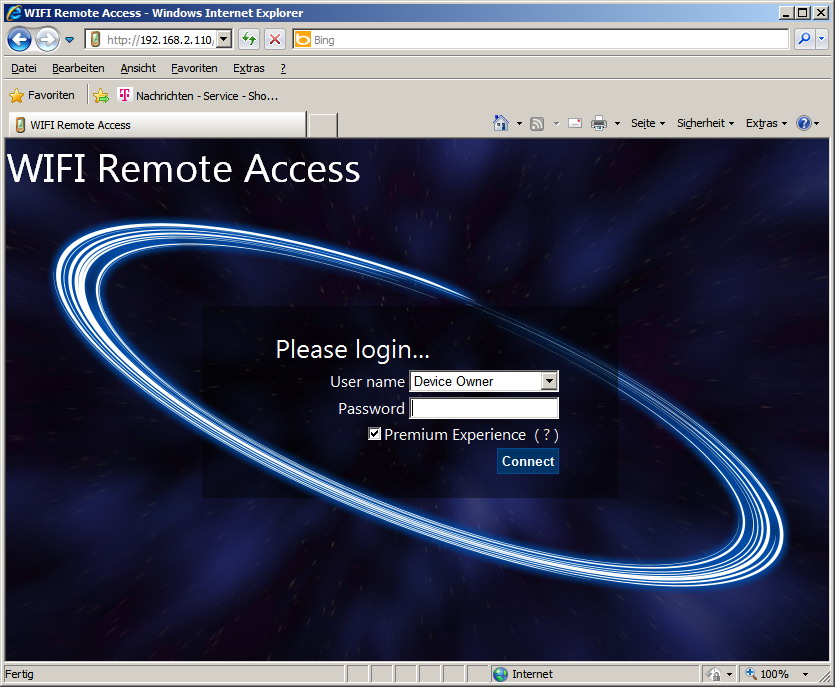
Task: Open the Sicherheit command bar menu
Action: (x=706, y=123)
